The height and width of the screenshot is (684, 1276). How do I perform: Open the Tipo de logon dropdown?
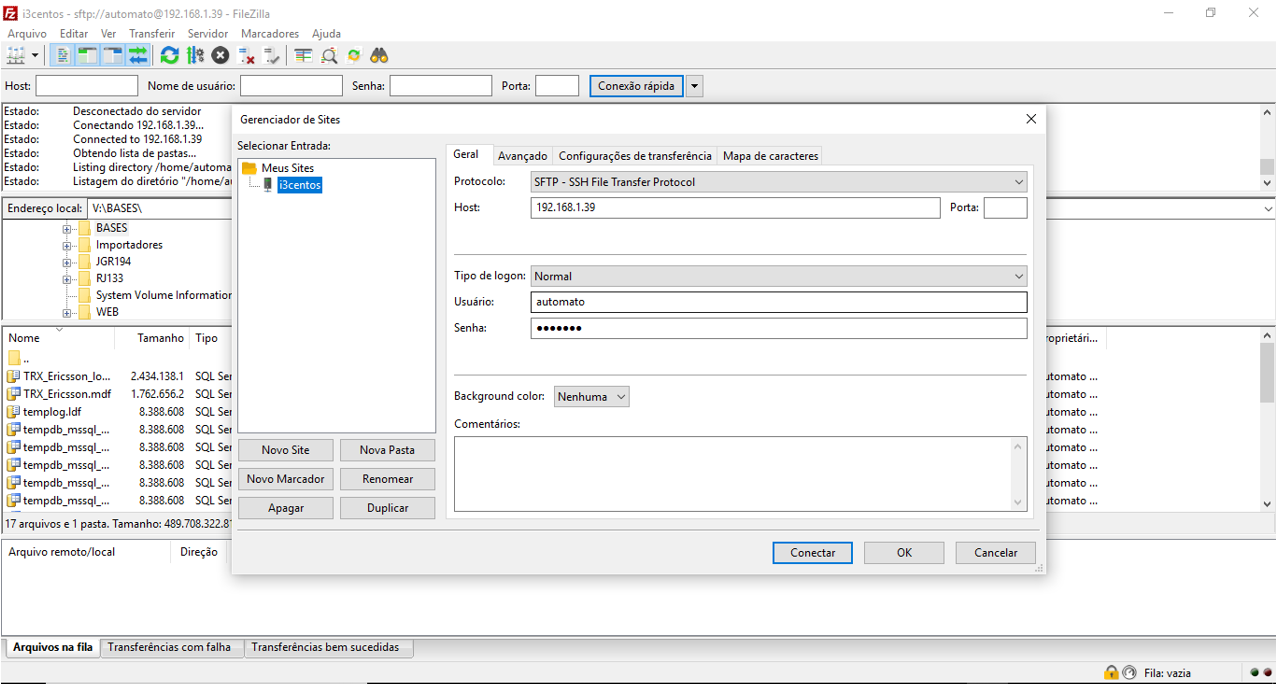779,276
